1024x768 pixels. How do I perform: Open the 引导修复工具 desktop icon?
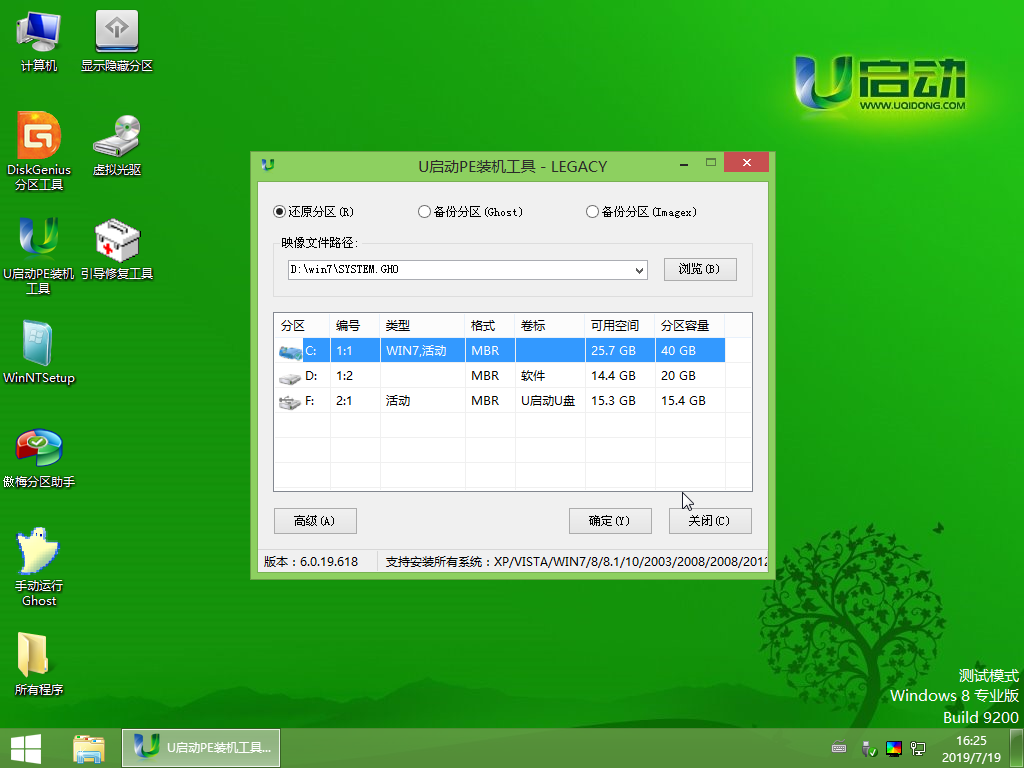[117, 249]
